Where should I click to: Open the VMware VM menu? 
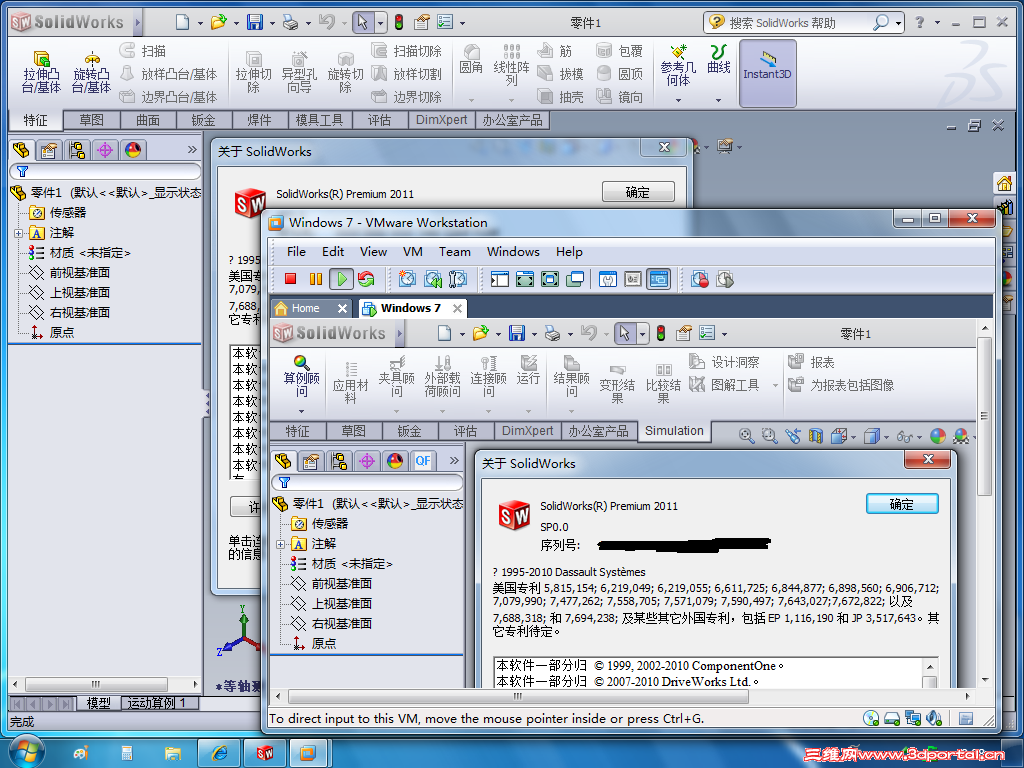point(413,251)
